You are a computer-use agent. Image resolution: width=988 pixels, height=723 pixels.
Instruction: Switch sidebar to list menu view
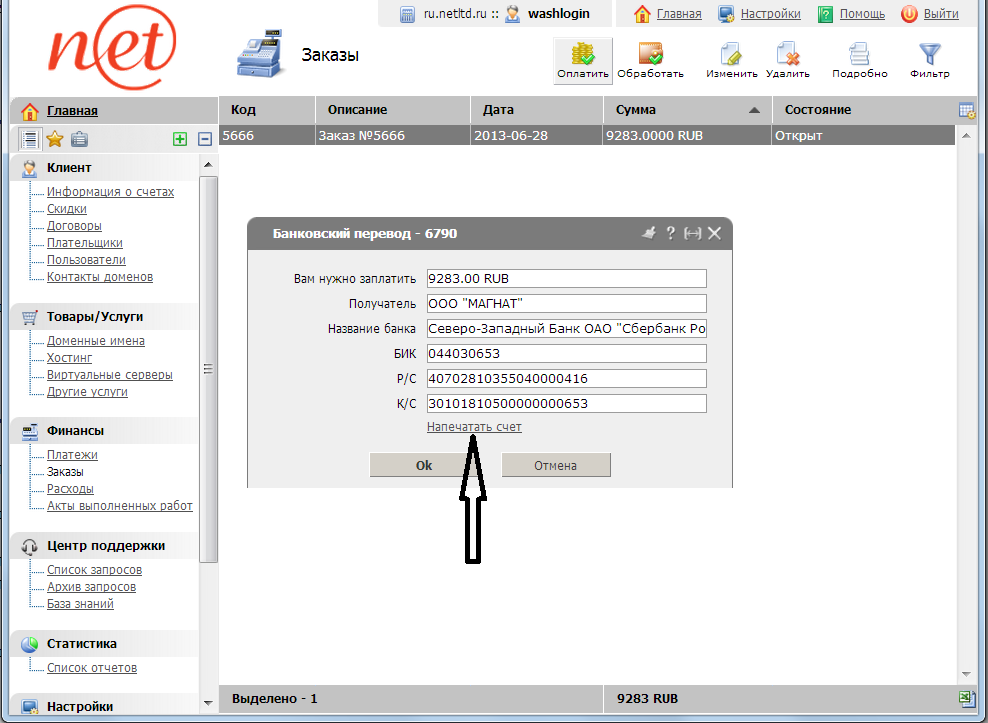[x=30, y=140]
